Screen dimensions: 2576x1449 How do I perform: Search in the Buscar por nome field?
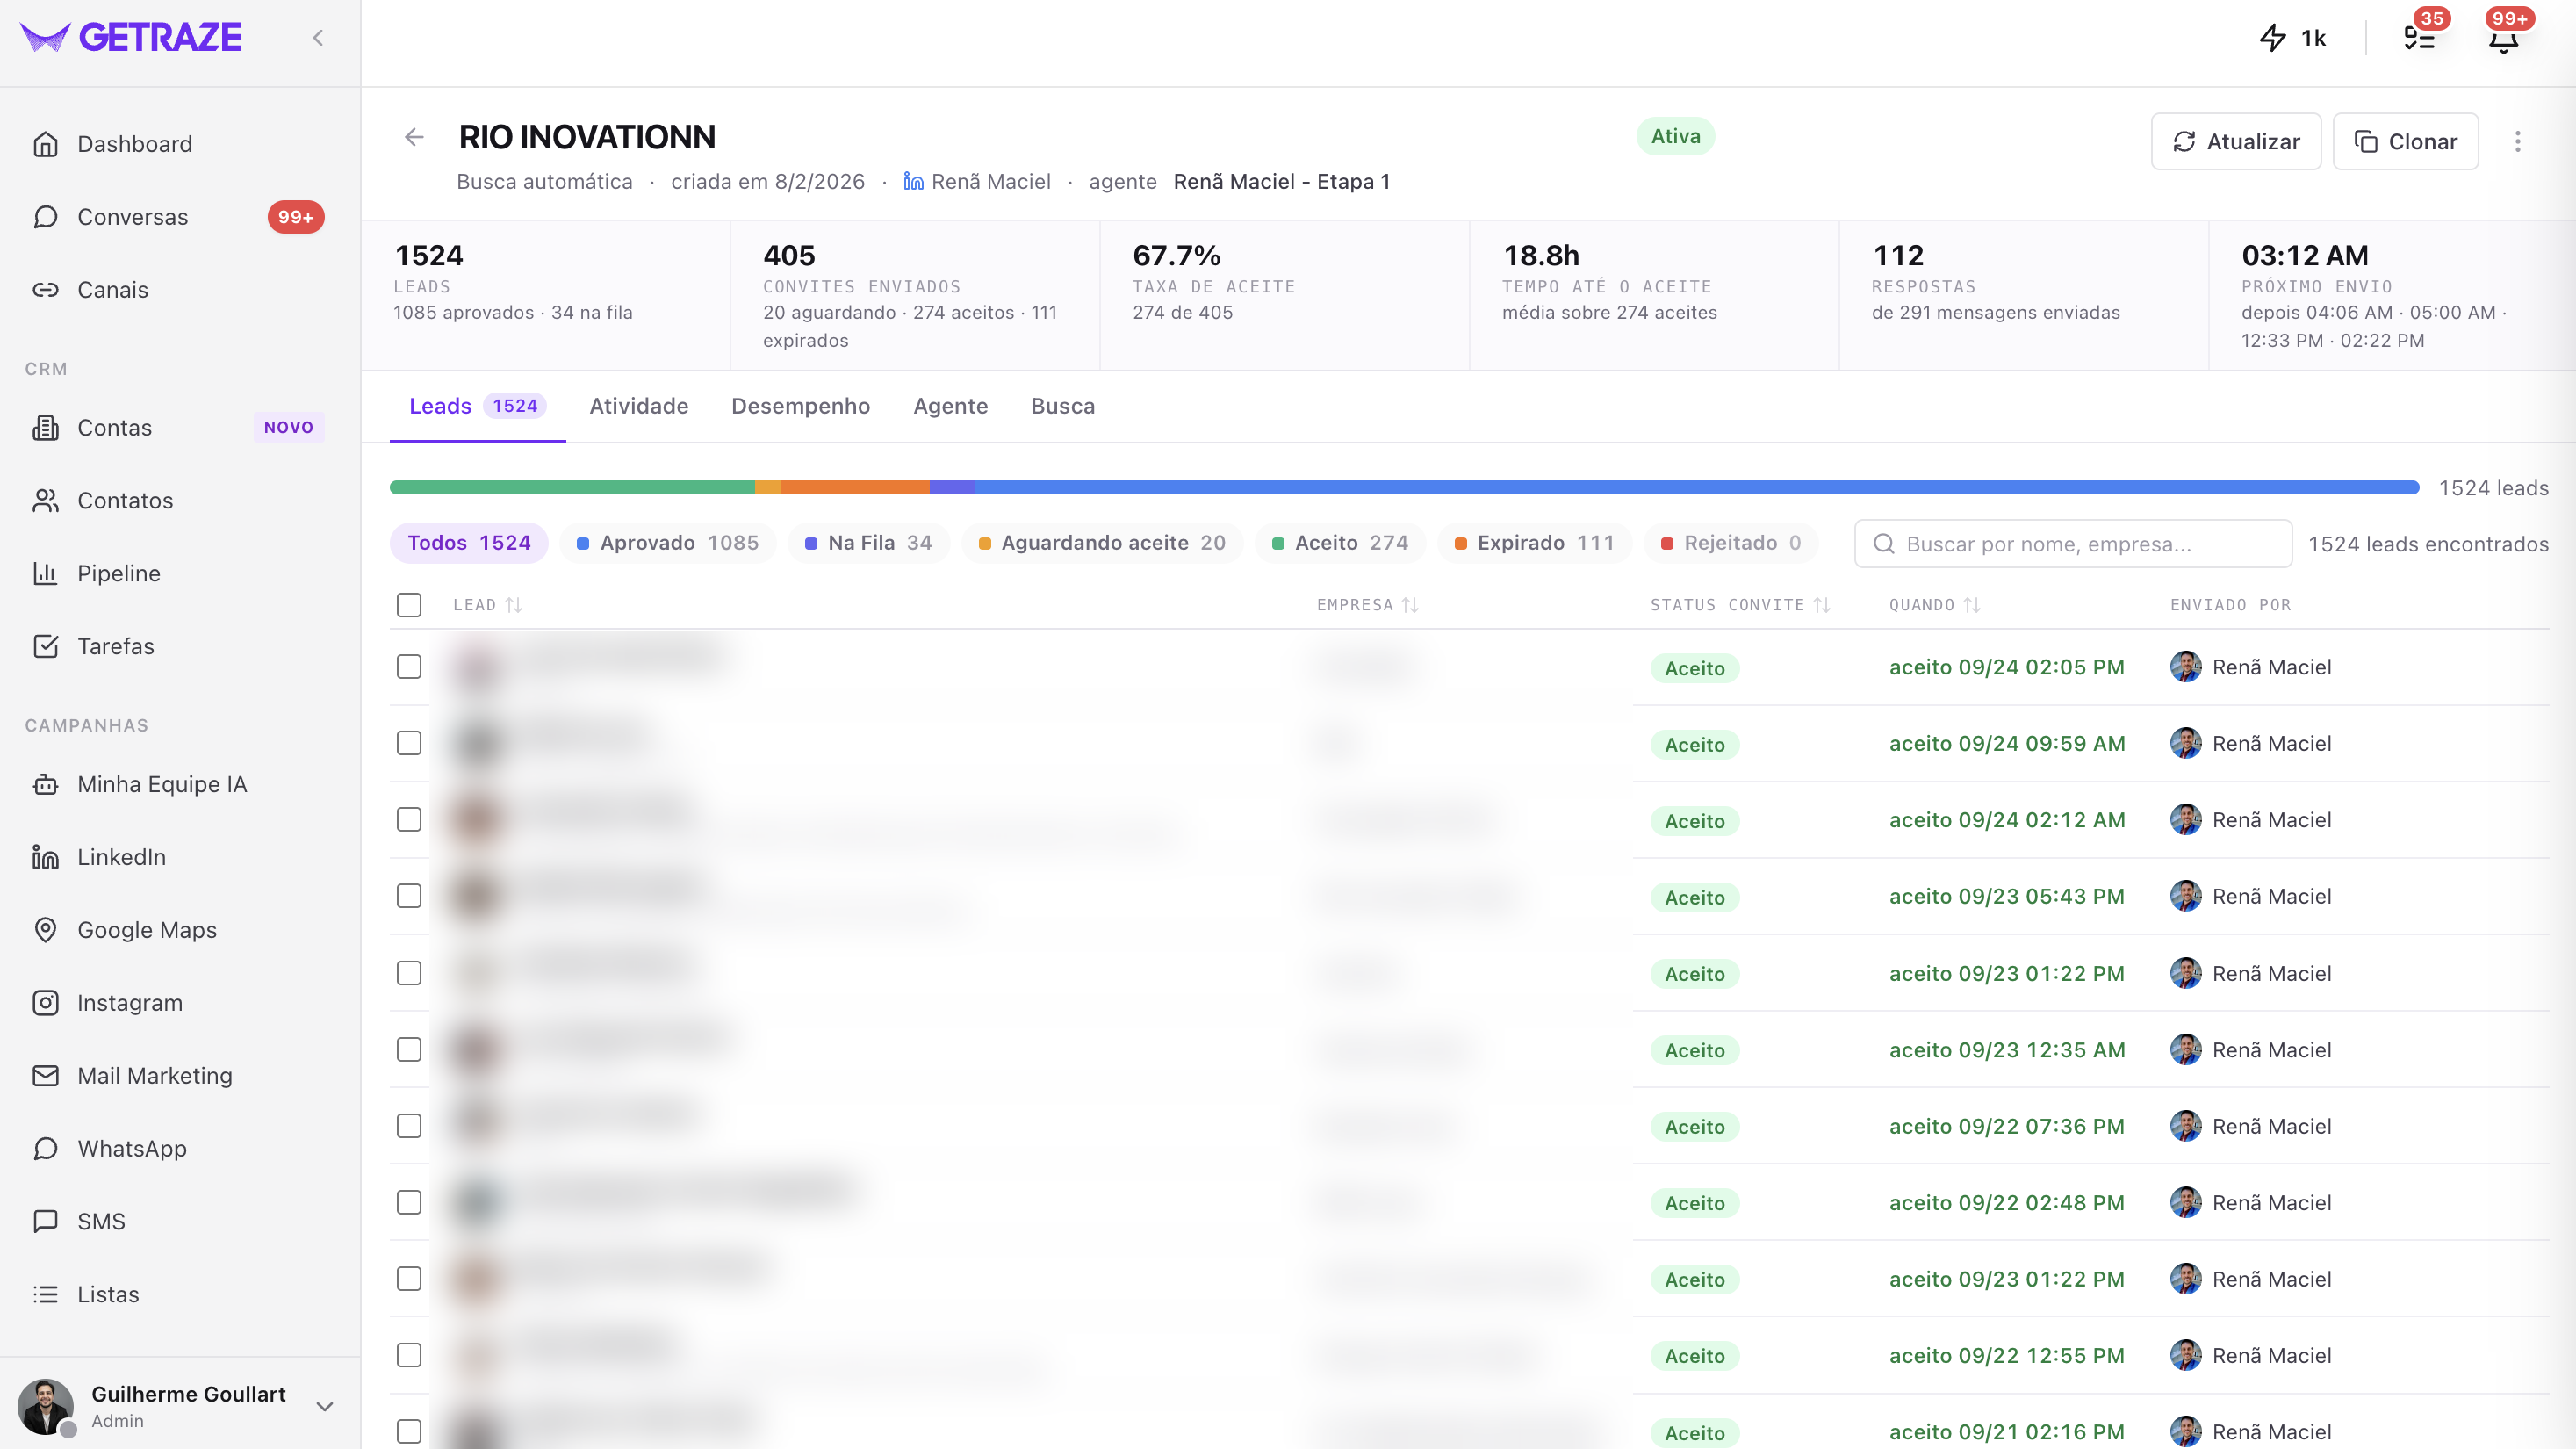click(2073, 544)
